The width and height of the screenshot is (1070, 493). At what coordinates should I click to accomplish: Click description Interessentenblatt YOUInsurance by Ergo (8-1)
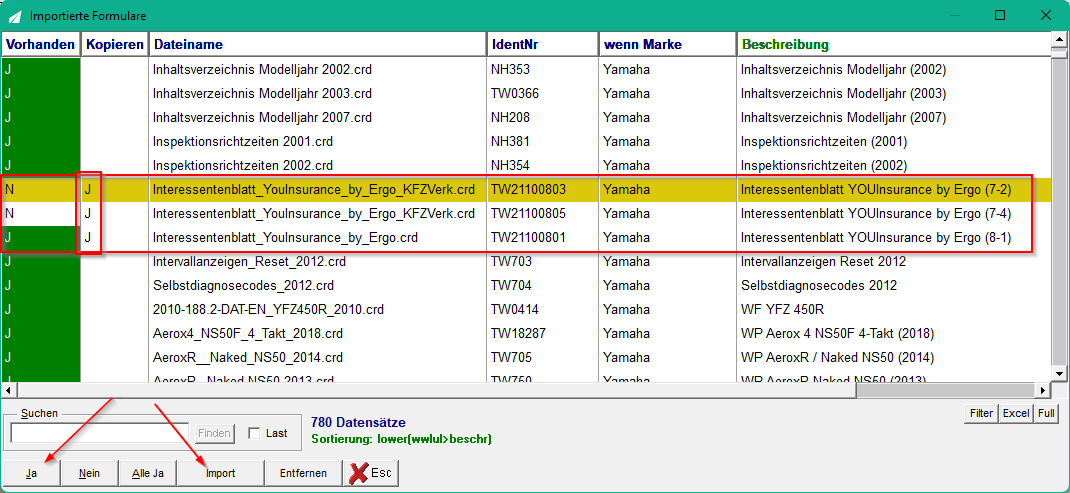point(876,238)
